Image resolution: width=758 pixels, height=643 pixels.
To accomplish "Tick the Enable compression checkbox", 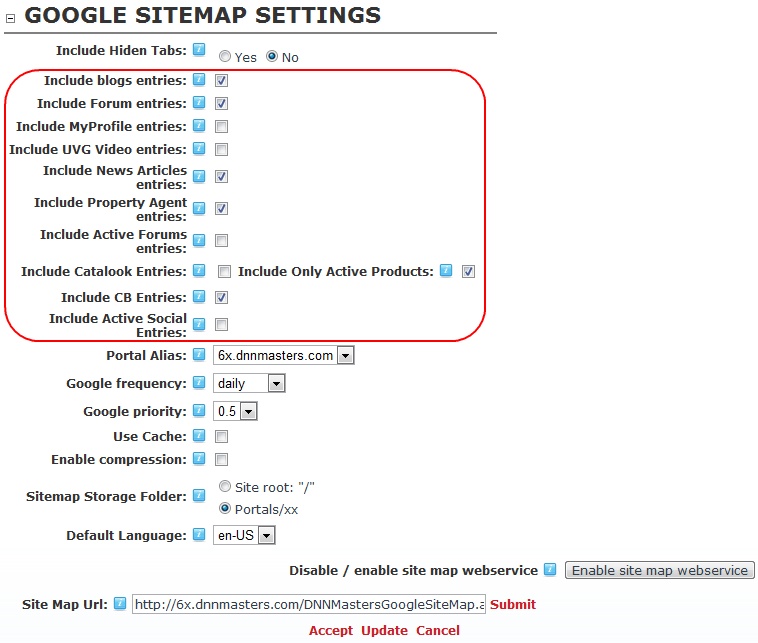I will (221, 459).
